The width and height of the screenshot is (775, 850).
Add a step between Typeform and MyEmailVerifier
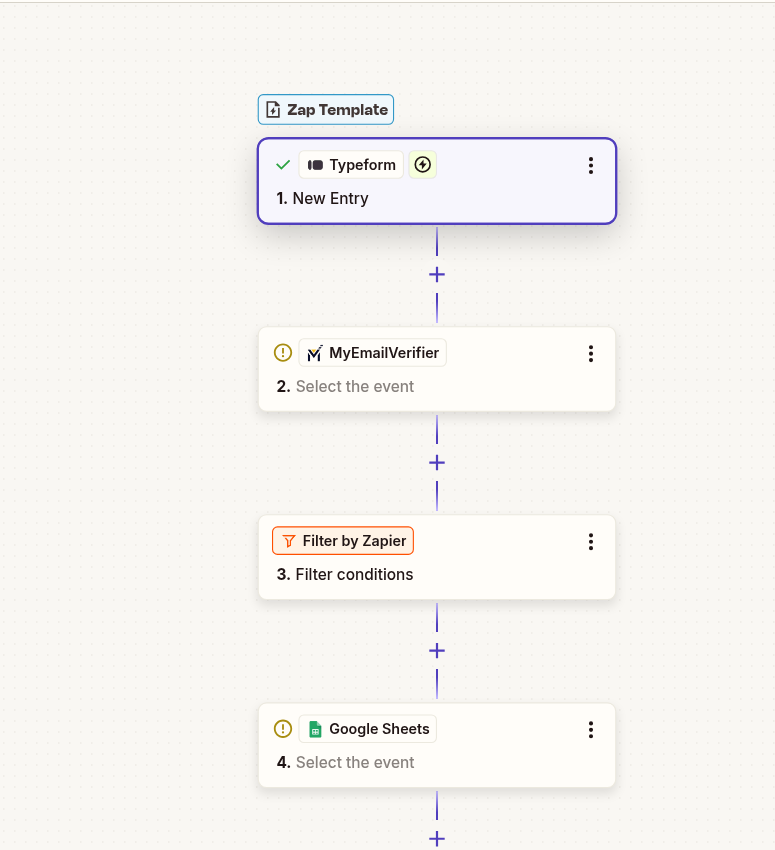(437, 274)
